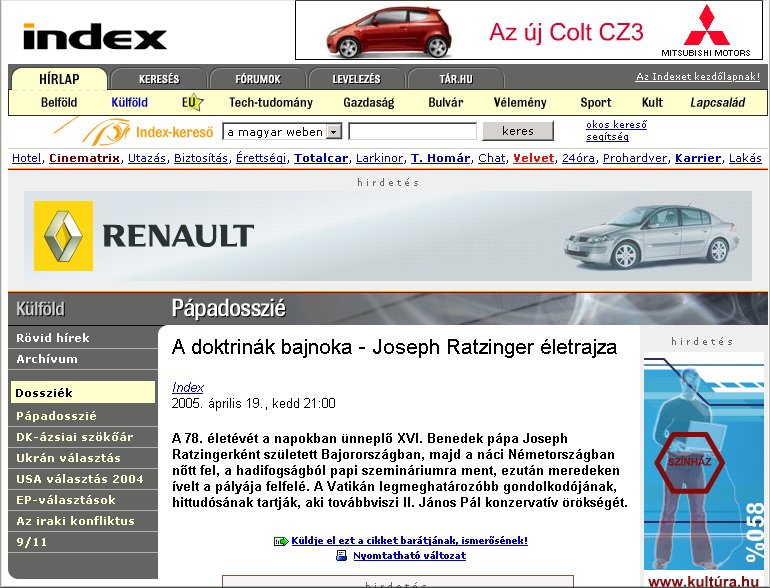Open the Sport section
The width and height of the screenshot is (770, 588).
[596, 103]
